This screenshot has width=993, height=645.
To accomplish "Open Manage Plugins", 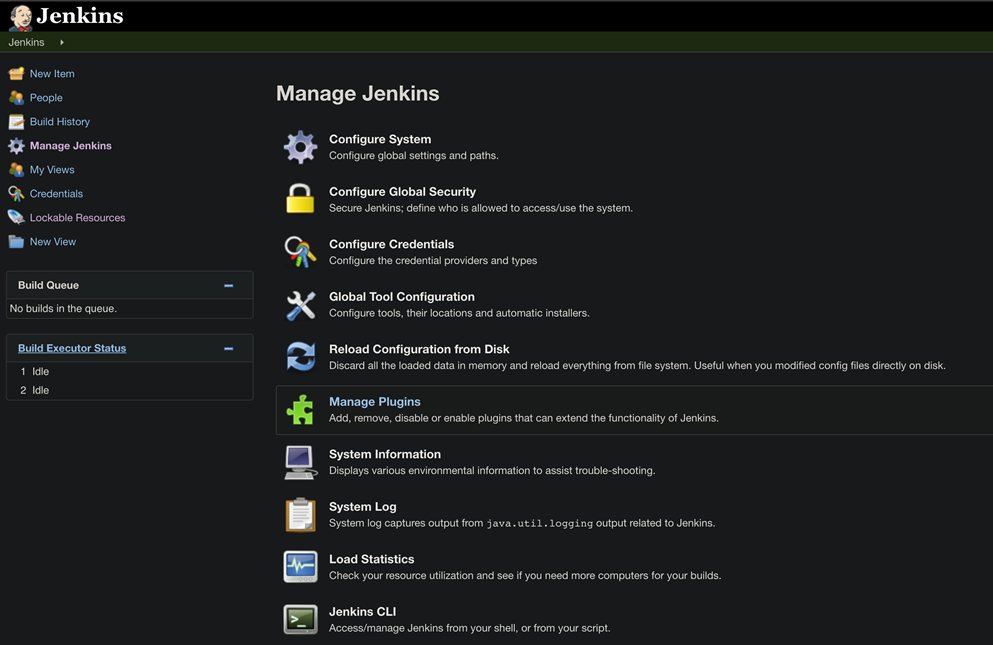I will pyautogui.click(x=374, y=402).
